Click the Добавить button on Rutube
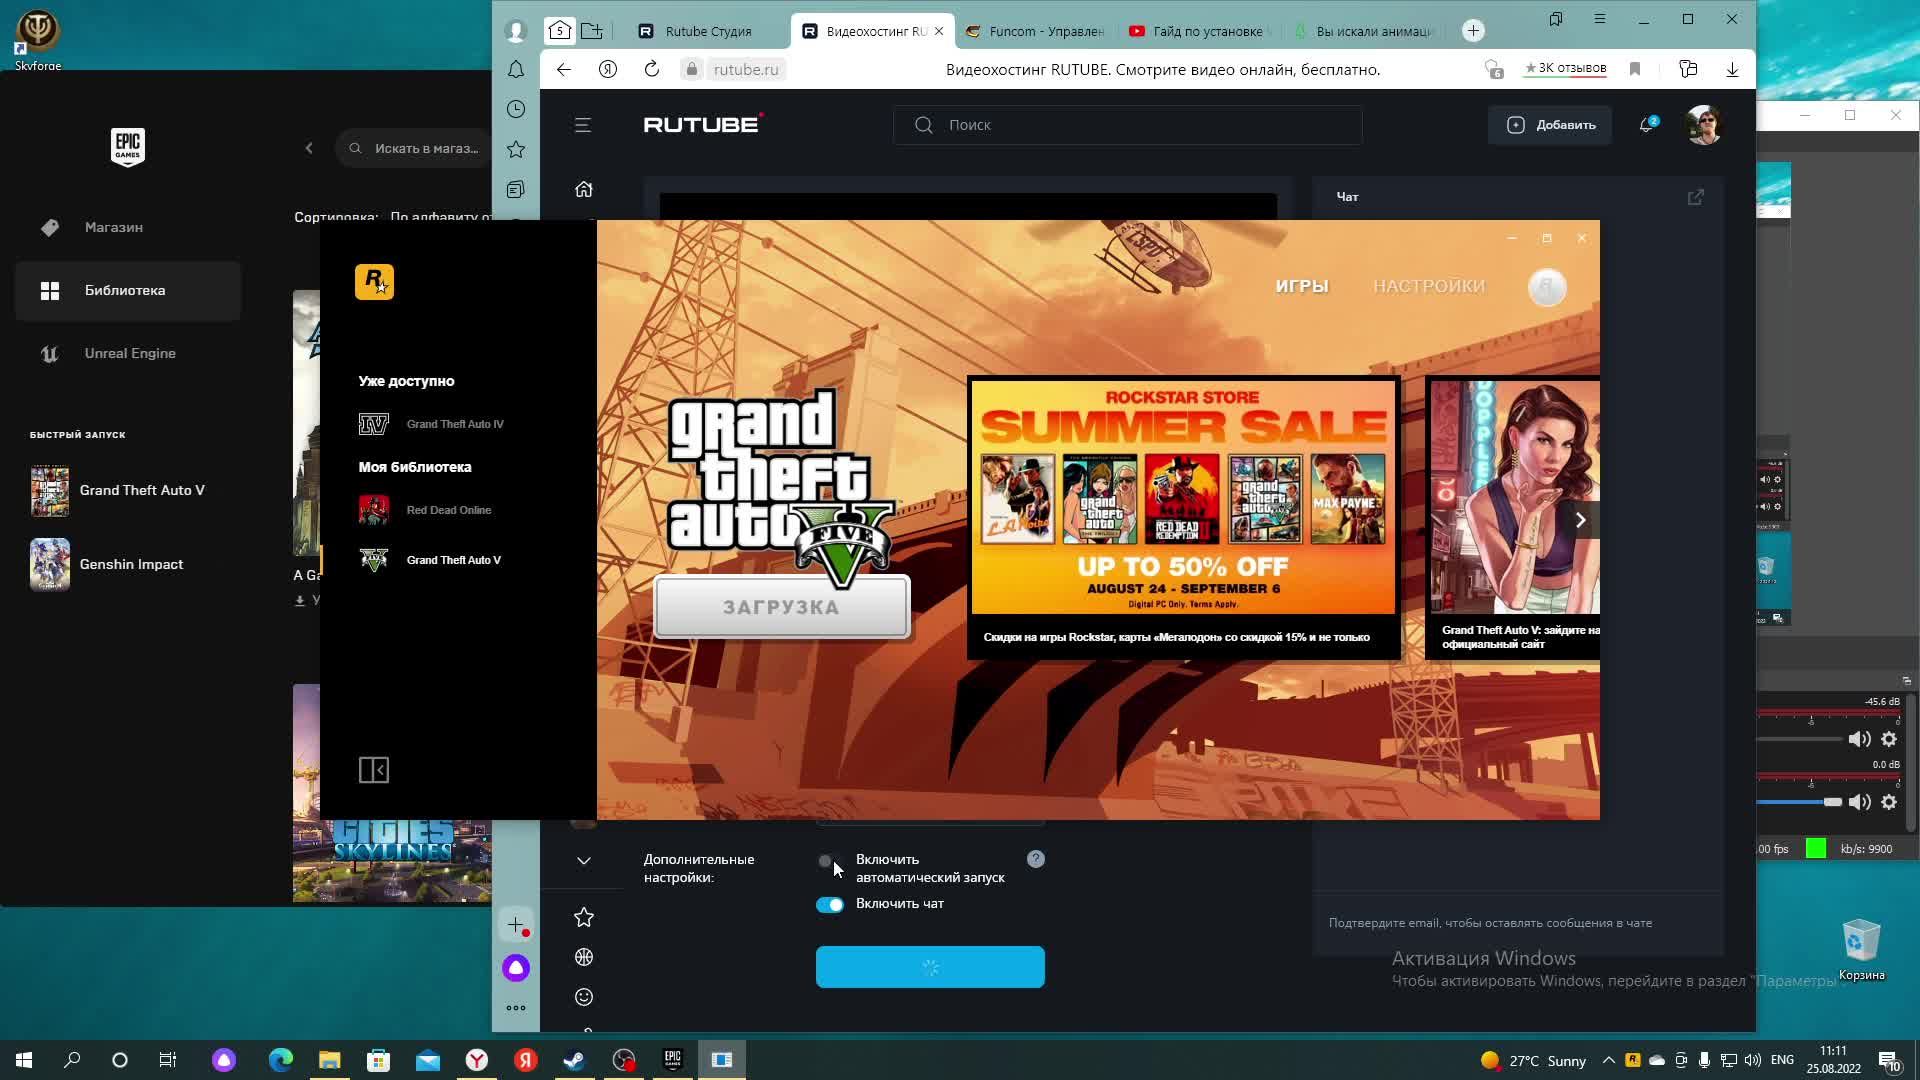Image resolution: width=1920 pixels, height=1080 pixels. pos(1550,125)
